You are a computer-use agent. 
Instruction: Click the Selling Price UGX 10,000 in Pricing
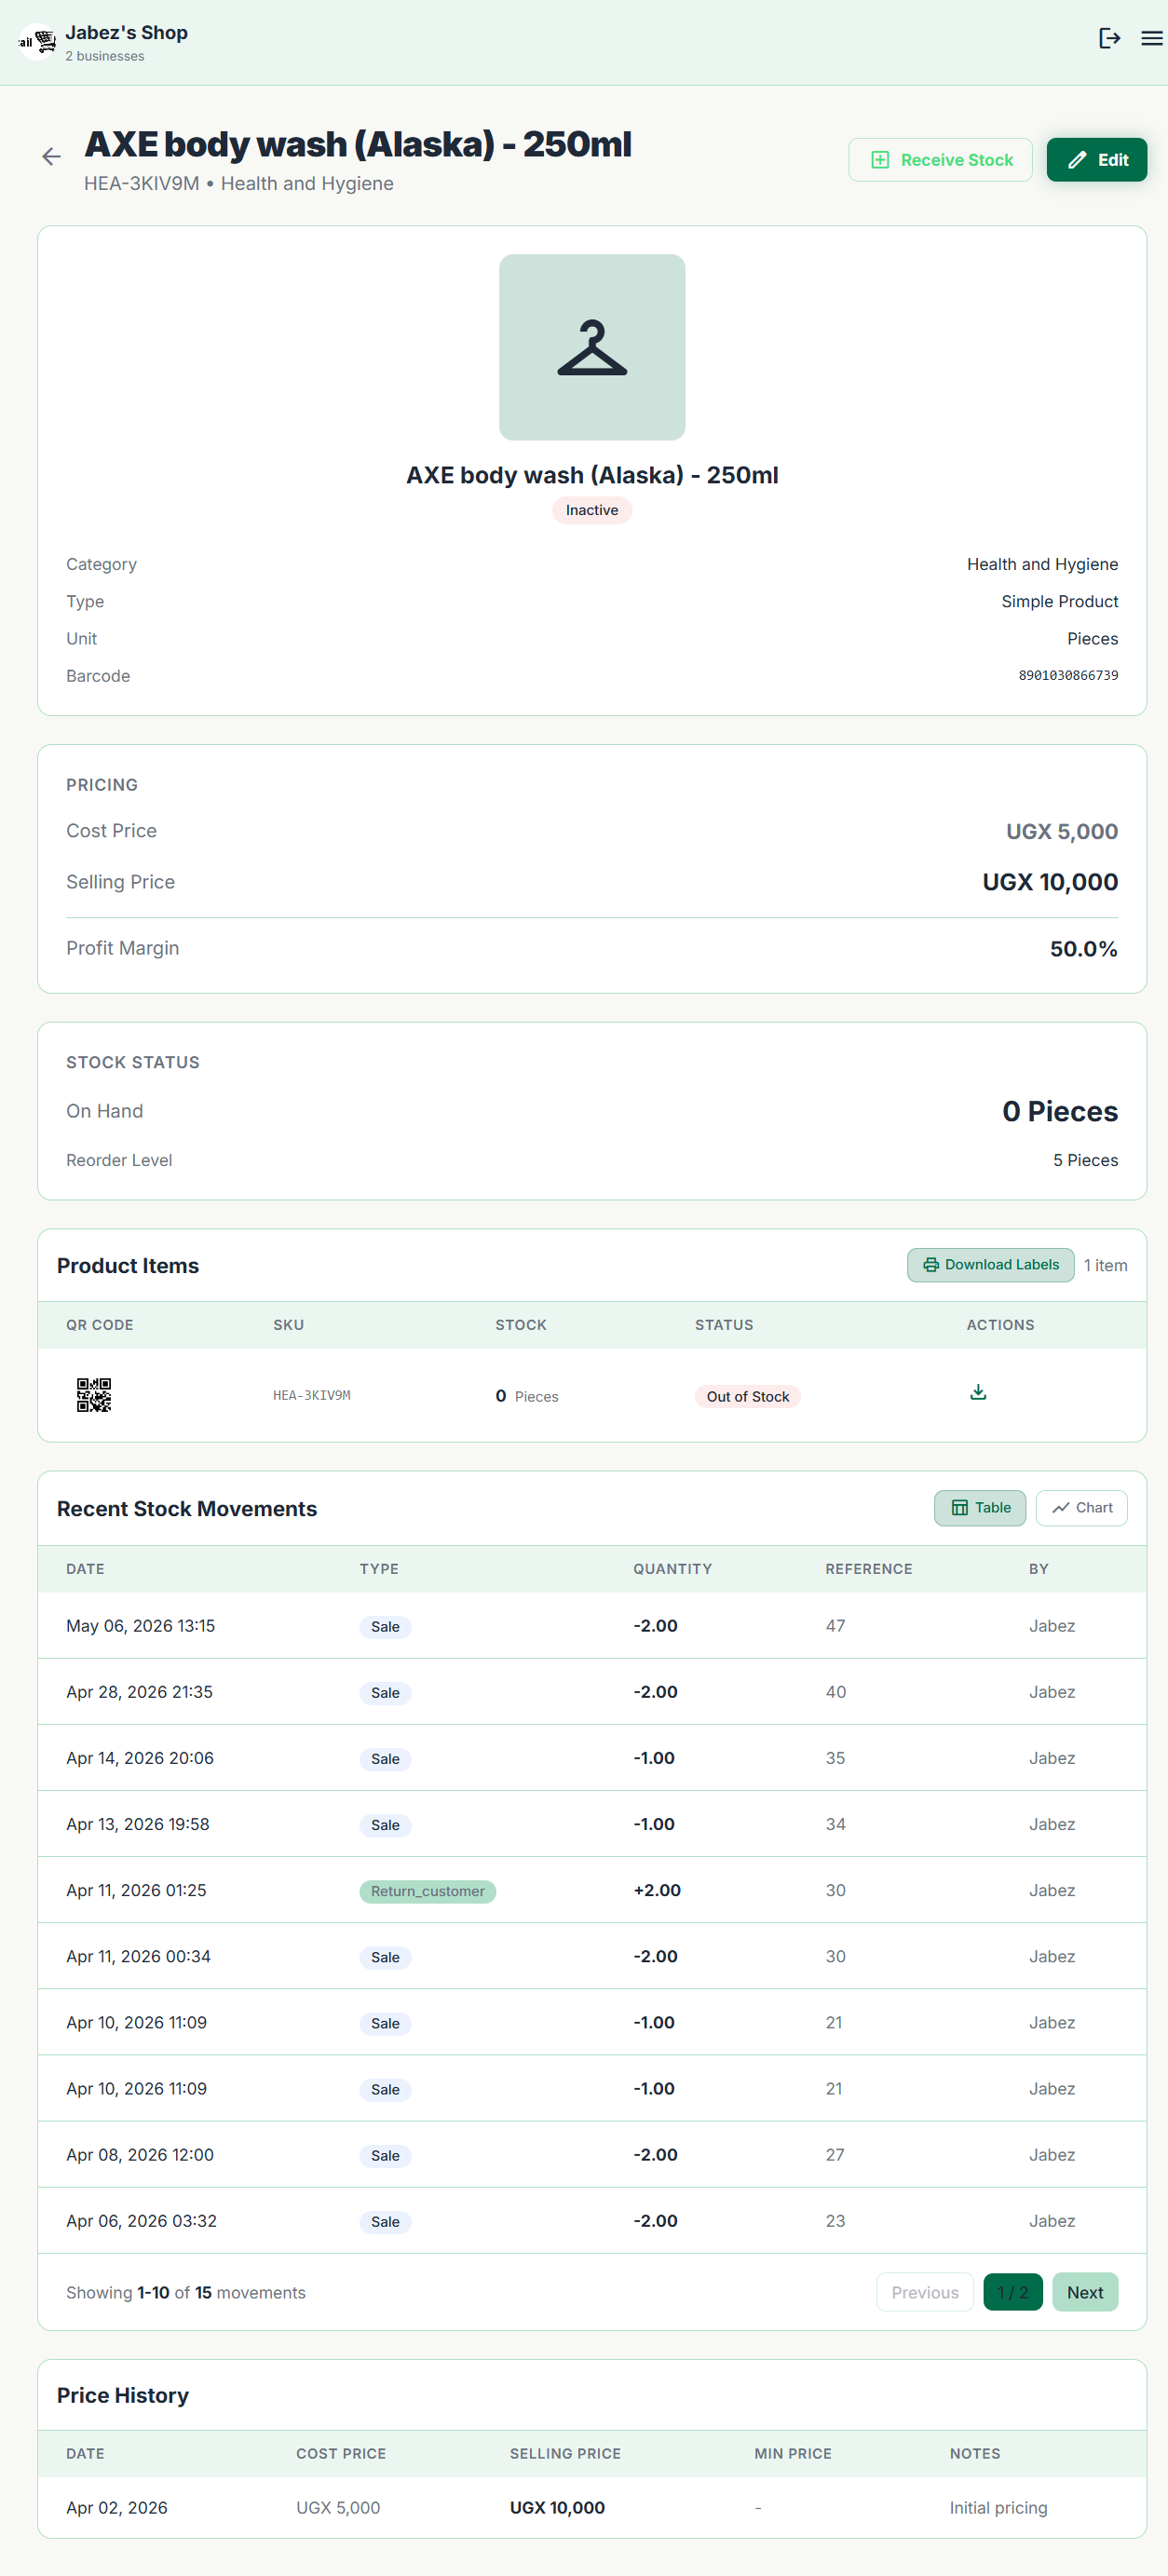click(x=1050, y=882)
